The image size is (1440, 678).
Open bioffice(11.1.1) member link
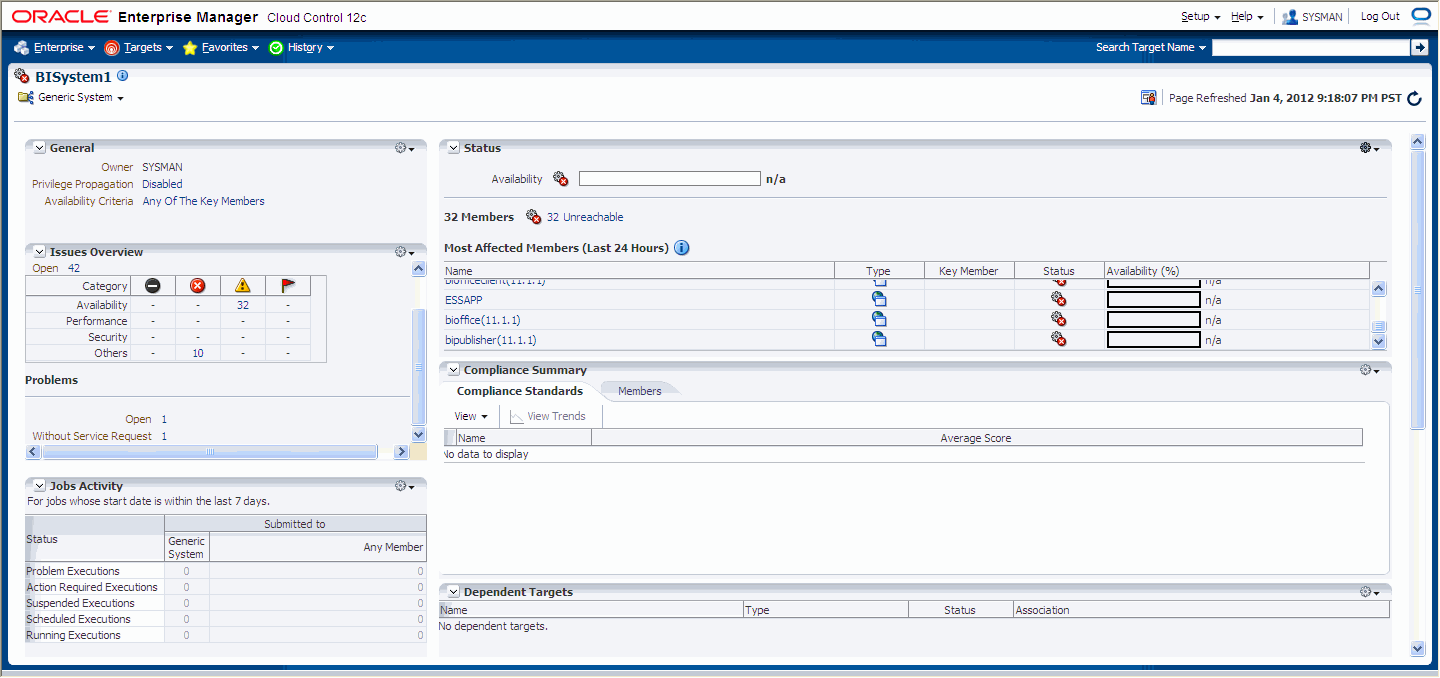(483, 320)
